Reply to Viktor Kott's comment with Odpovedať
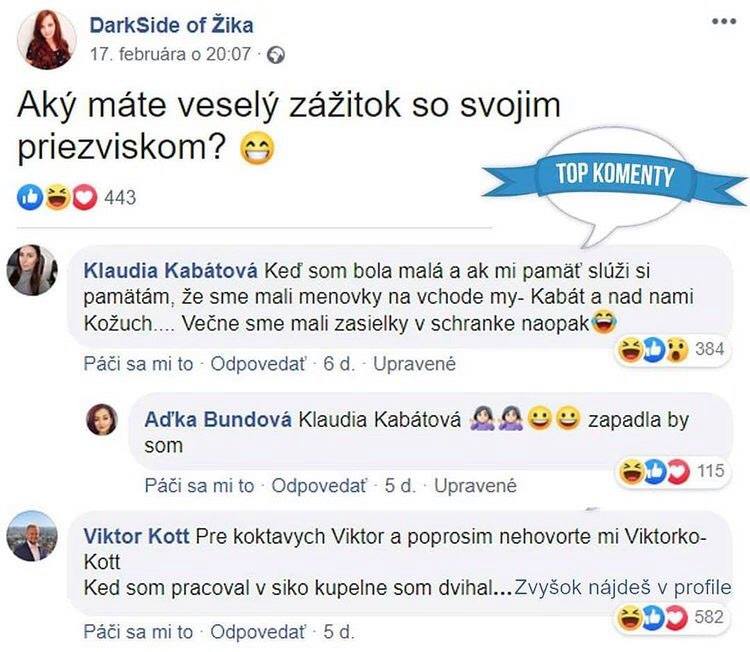Image resolution: width=750 pixels, height=652 pixels. [258, 632]
